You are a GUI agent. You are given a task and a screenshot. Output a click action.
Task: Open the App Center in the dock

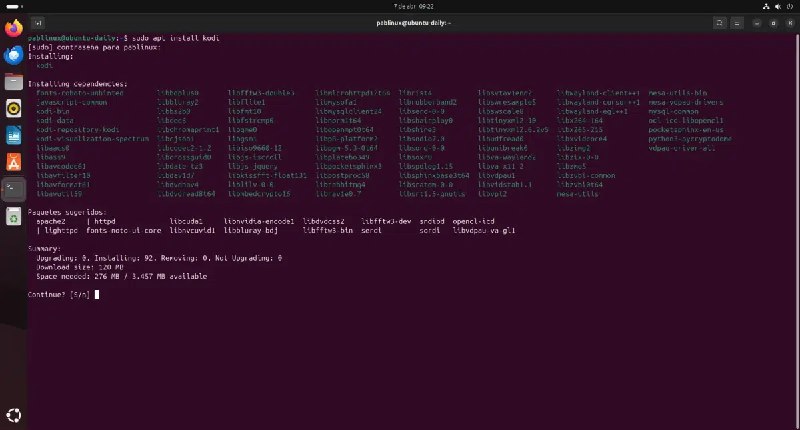14,163
